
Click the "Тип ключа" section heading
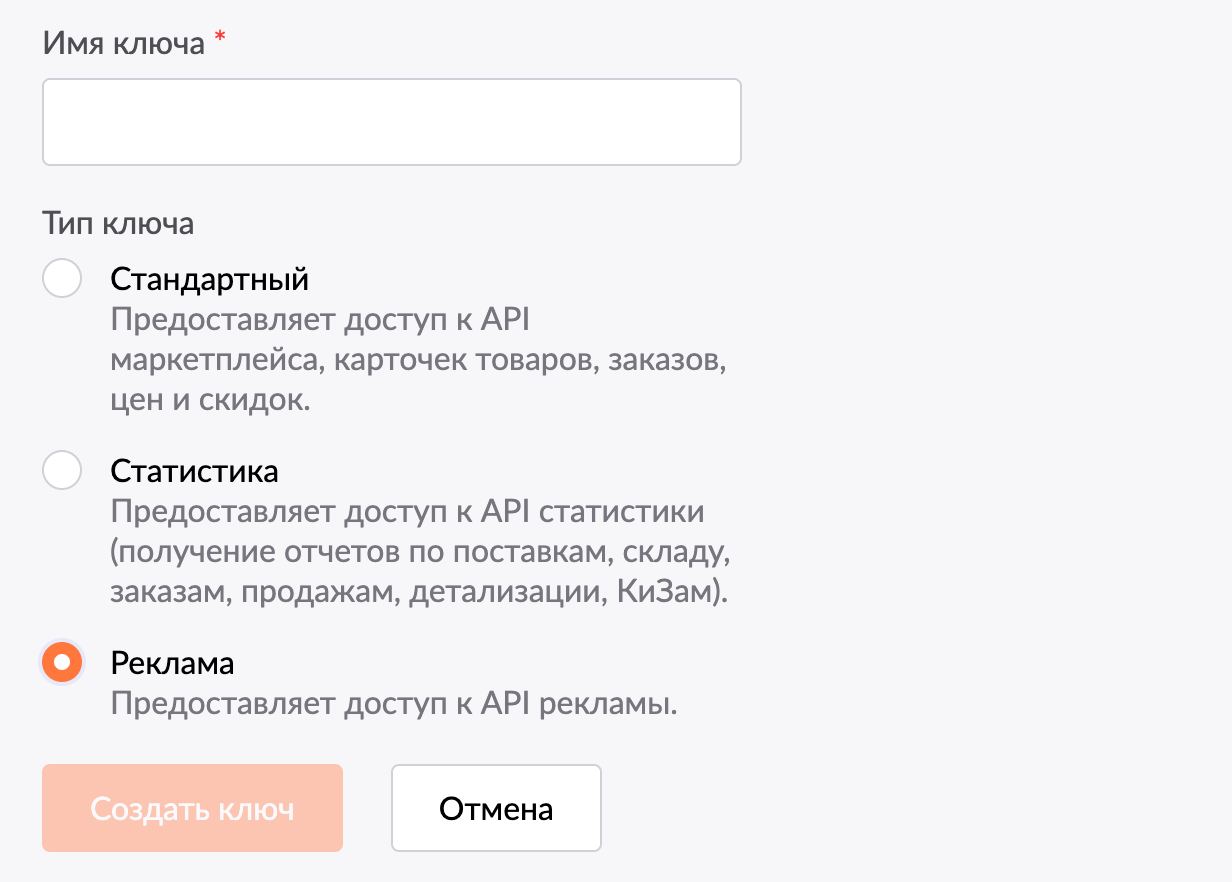pyautogui.click(x=118, y=223)
